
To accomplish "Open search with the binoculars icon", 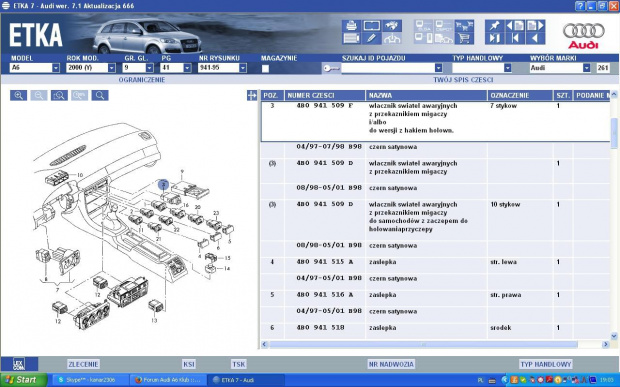I will (x=392, y=26).
